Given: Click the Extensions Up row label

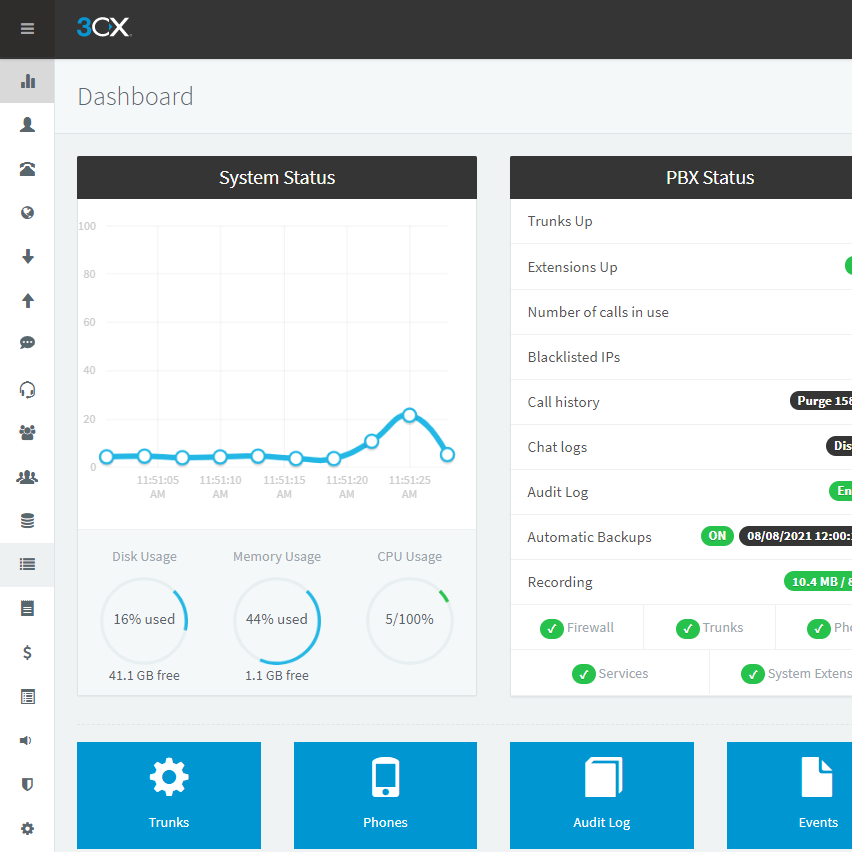Looking at the screenshot, I should (x=572, y=267).
